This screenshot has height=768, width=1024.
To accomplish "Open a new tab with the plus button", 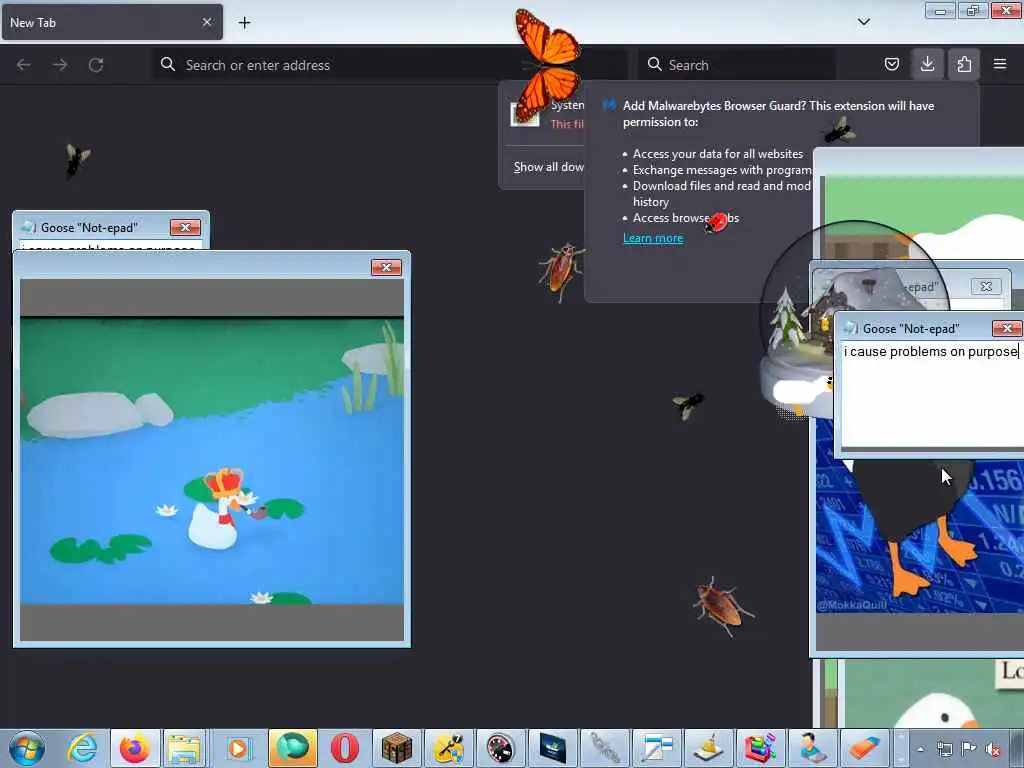I will [x=244, y=23].
